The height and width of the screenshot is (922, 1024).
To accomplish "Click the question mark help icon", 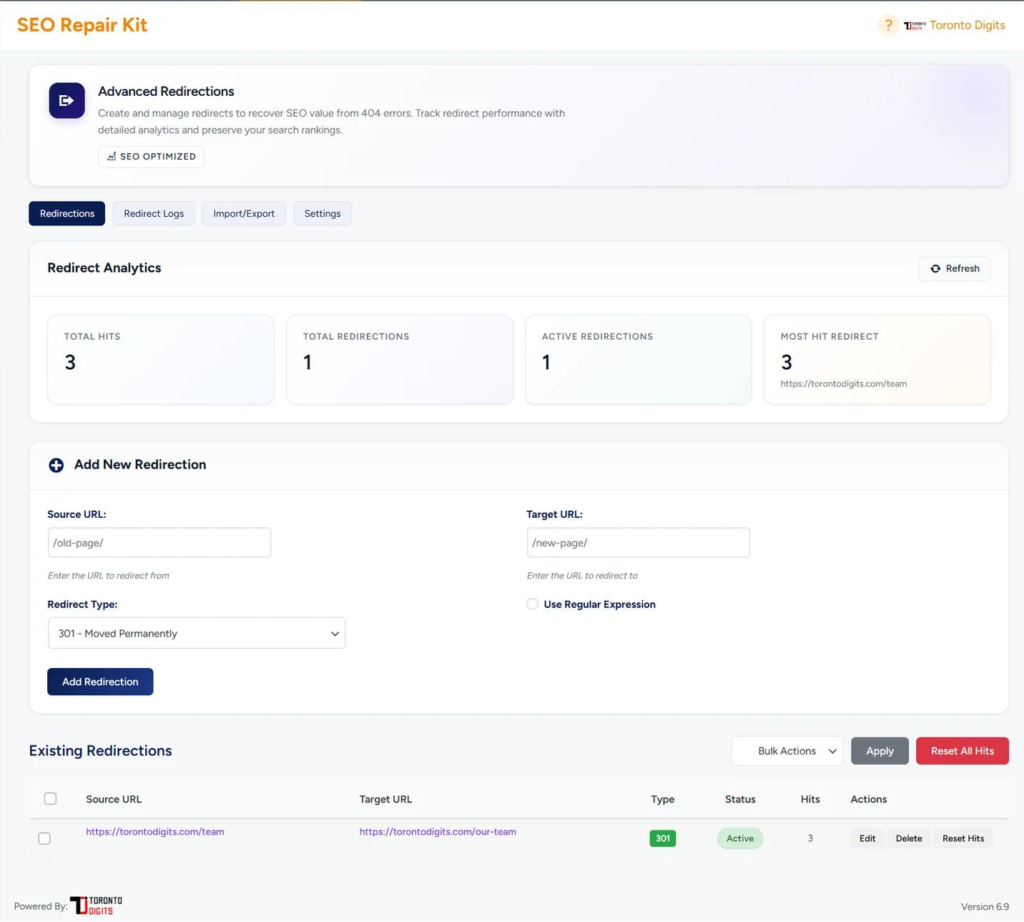I will (x=887, y=25).
